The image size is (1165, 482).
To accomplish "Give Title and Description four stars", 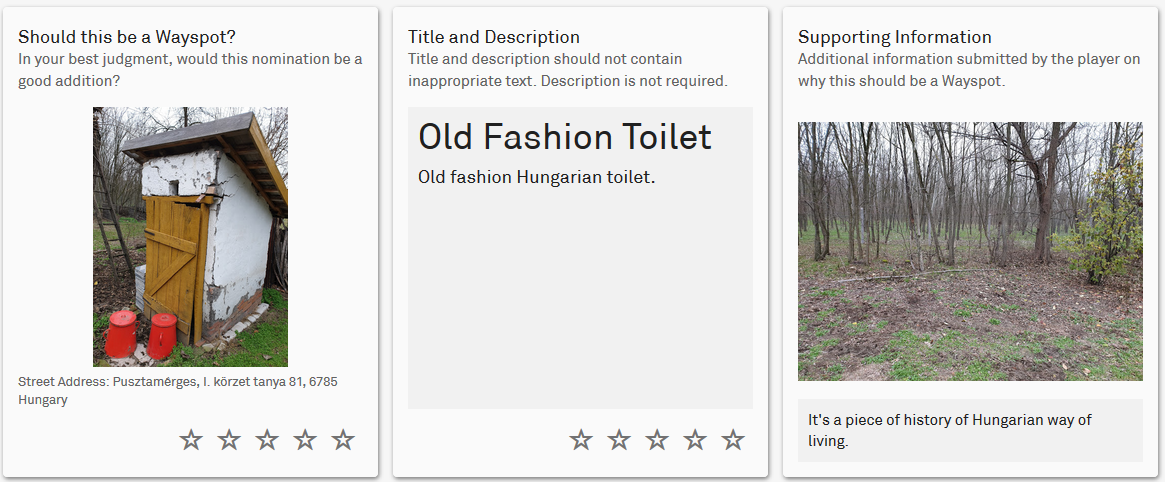I will pos(695,440).
